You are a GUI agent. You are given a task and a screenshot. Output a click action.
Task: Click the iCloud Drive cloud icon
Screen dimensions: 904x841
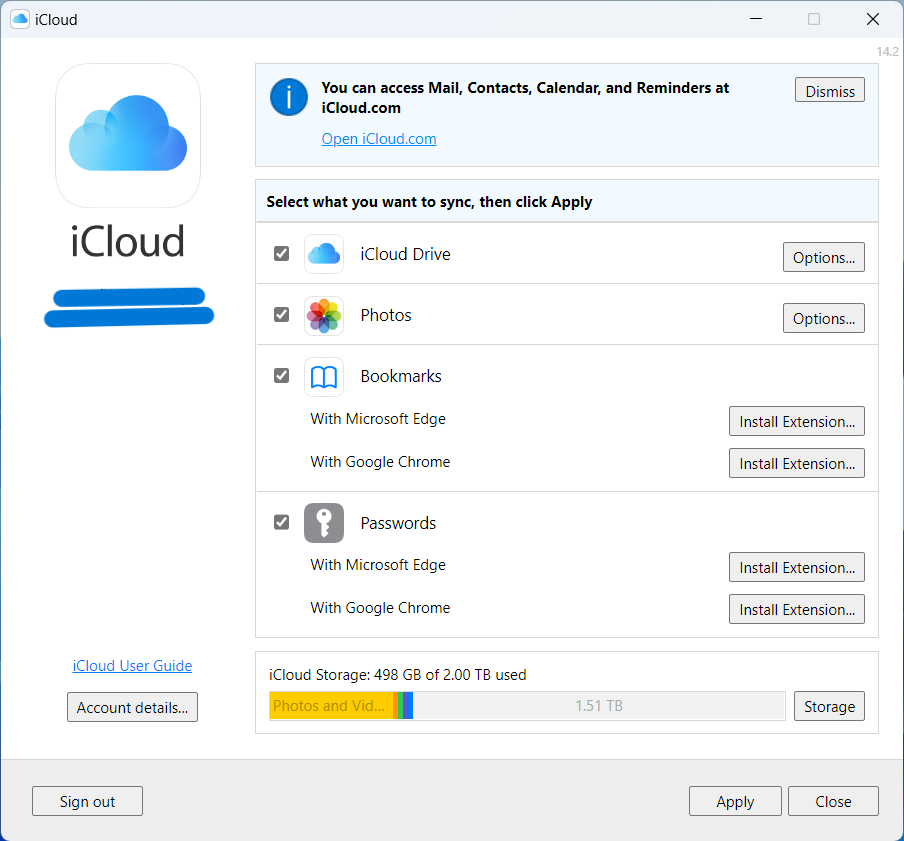pos(324,254)
